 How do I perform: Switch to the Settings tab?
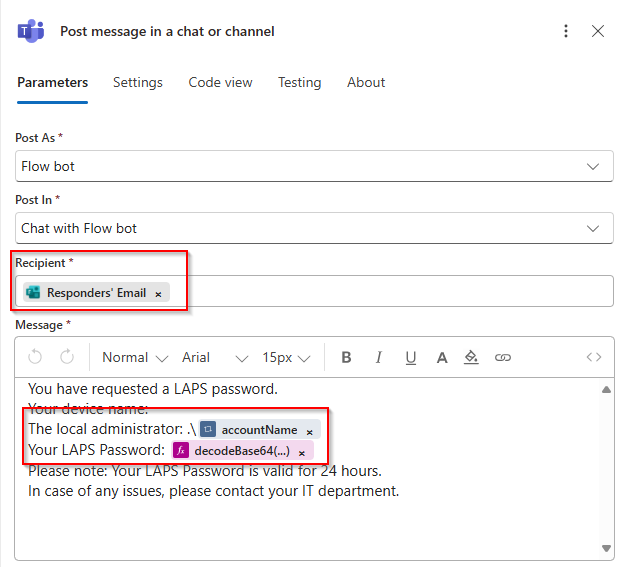(138, 83)
